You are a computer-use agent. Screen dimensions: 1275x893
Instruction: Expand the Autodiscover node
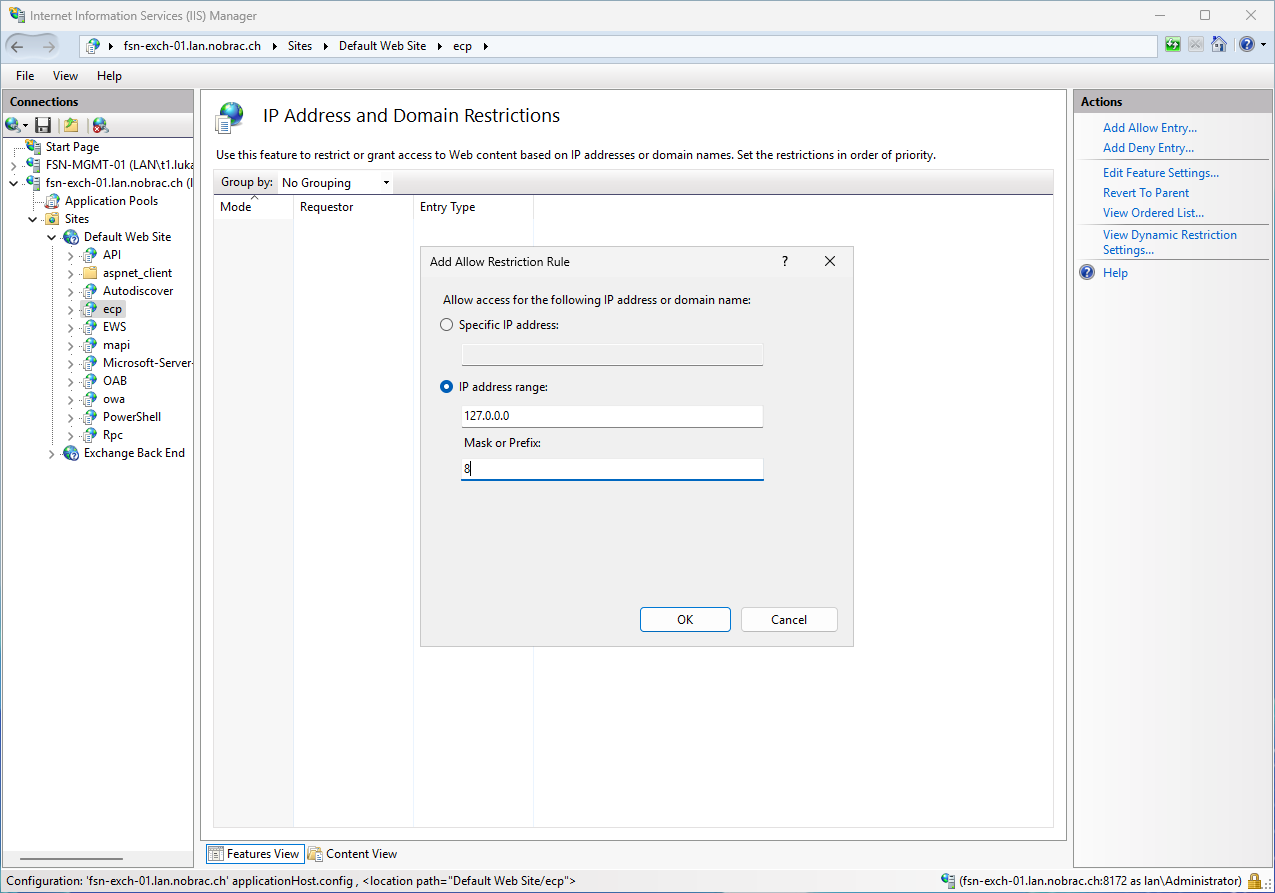coord(71,291)
